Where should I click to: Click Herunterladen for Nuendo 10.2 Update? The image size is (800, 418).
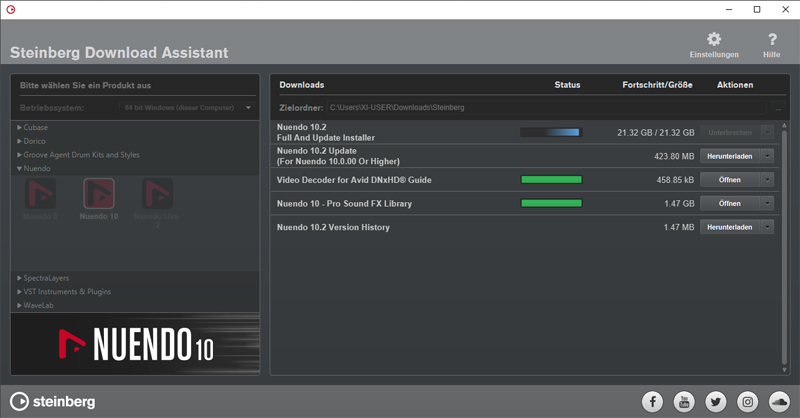[730, 156]
